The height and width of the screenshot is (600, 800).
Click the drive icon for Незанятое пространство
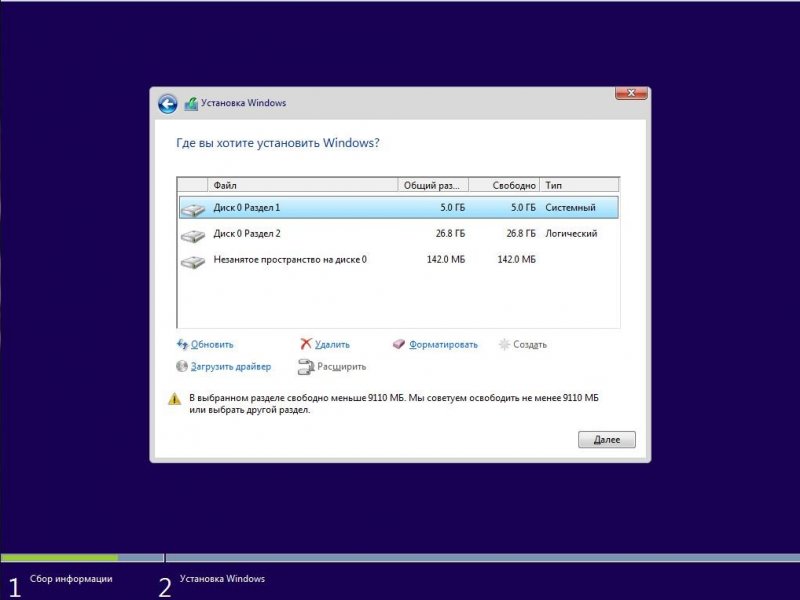point(193,261)
